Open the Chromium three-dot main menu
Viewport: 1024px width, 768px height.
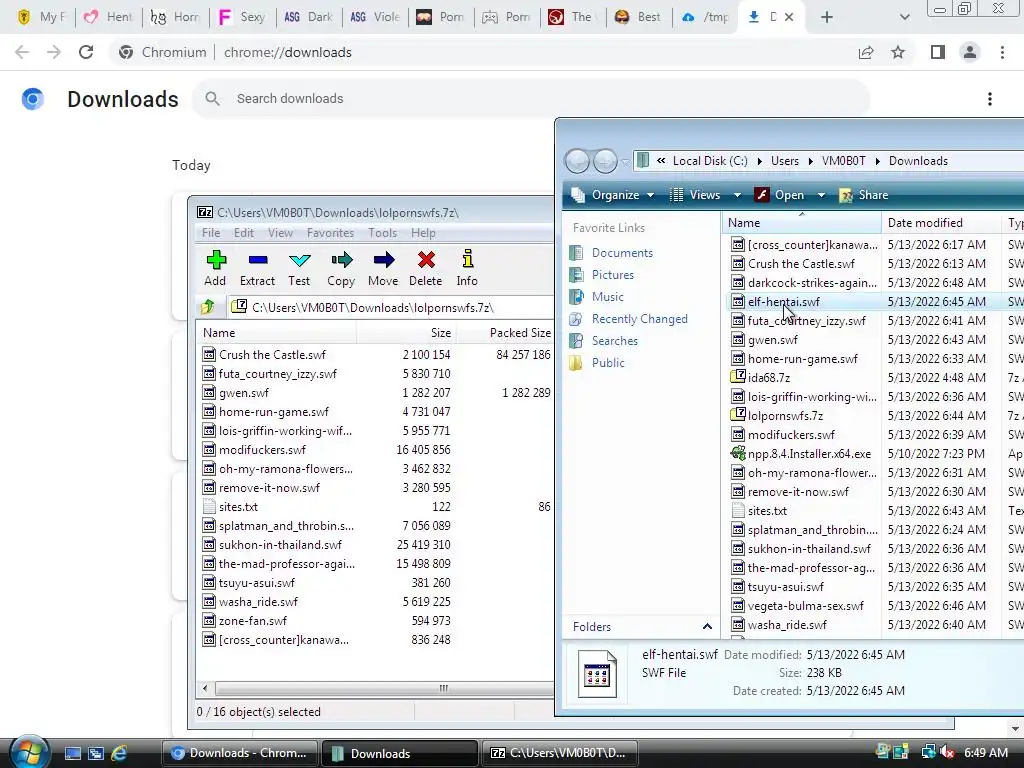[1002, 52]
